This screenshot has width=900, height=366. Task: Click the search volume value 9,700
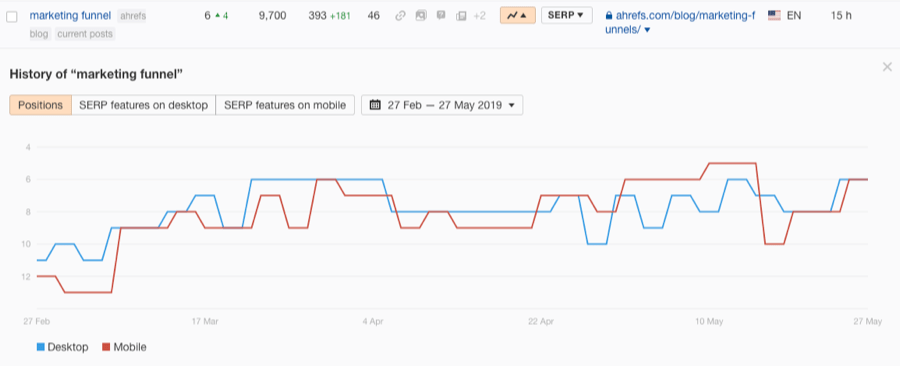click(x=272, y=16)
